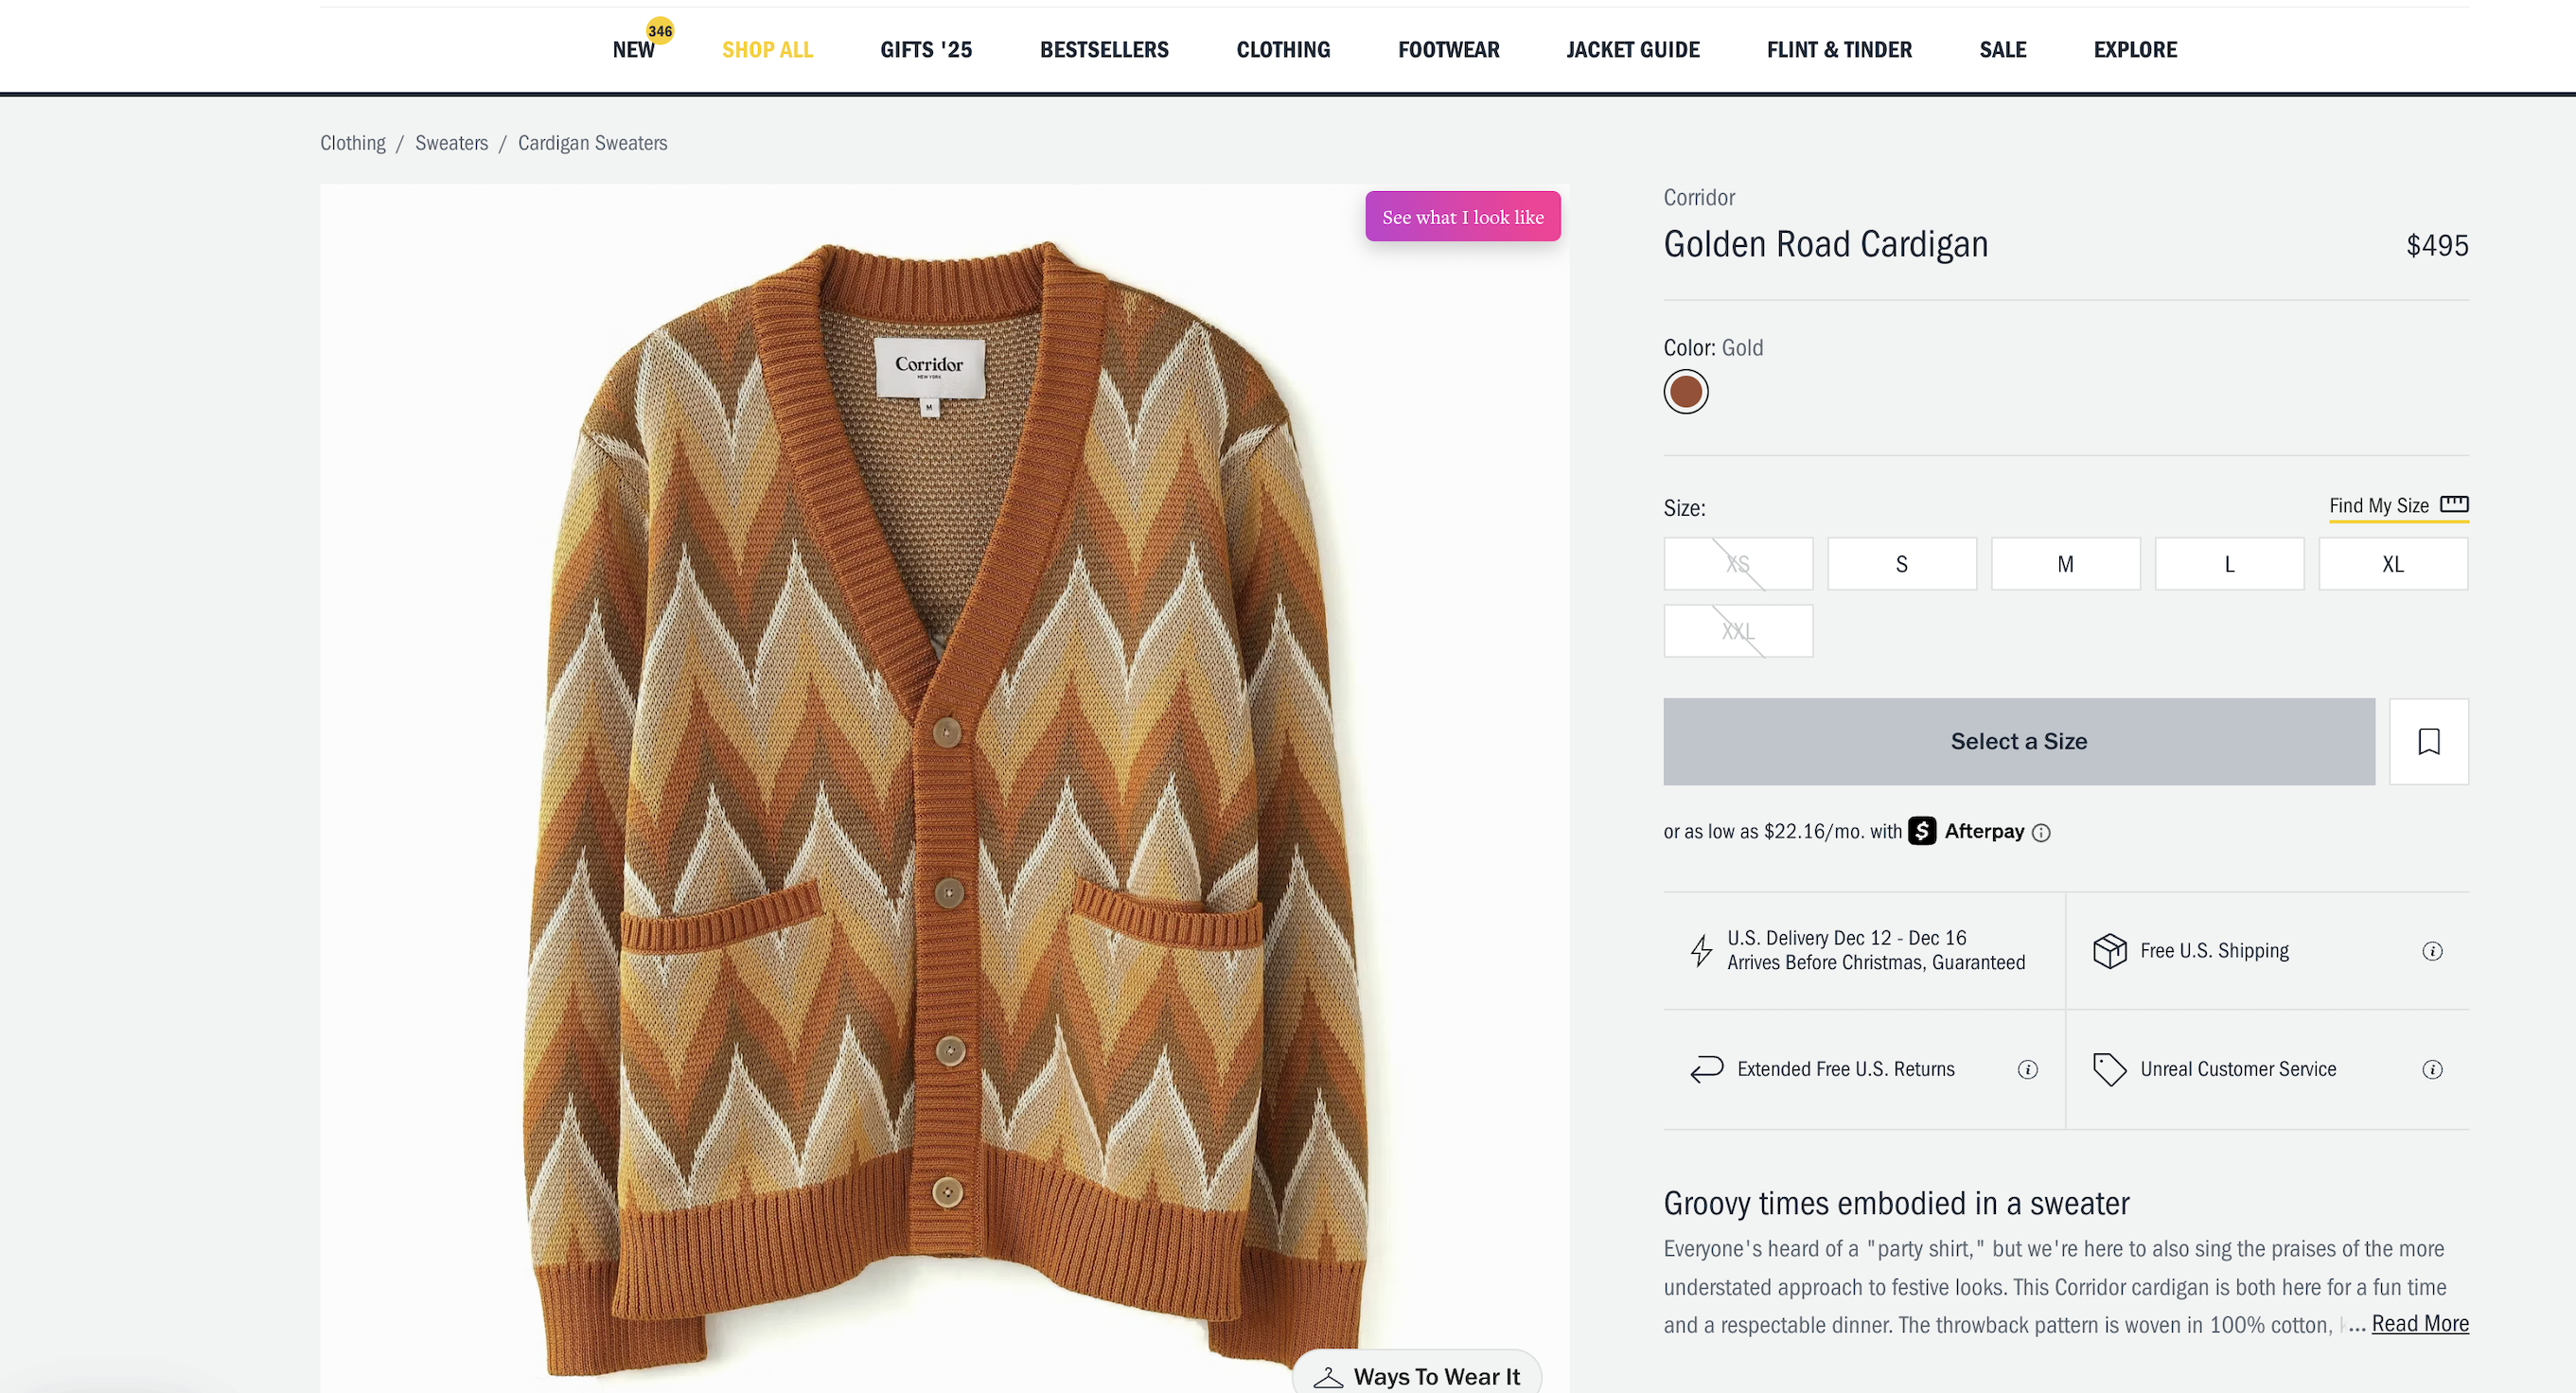The width and height of the screenshot is (2576, 1393).
Task: Go to the Sale menu item
Action: pyautogui.click(x=2002, y=50)
